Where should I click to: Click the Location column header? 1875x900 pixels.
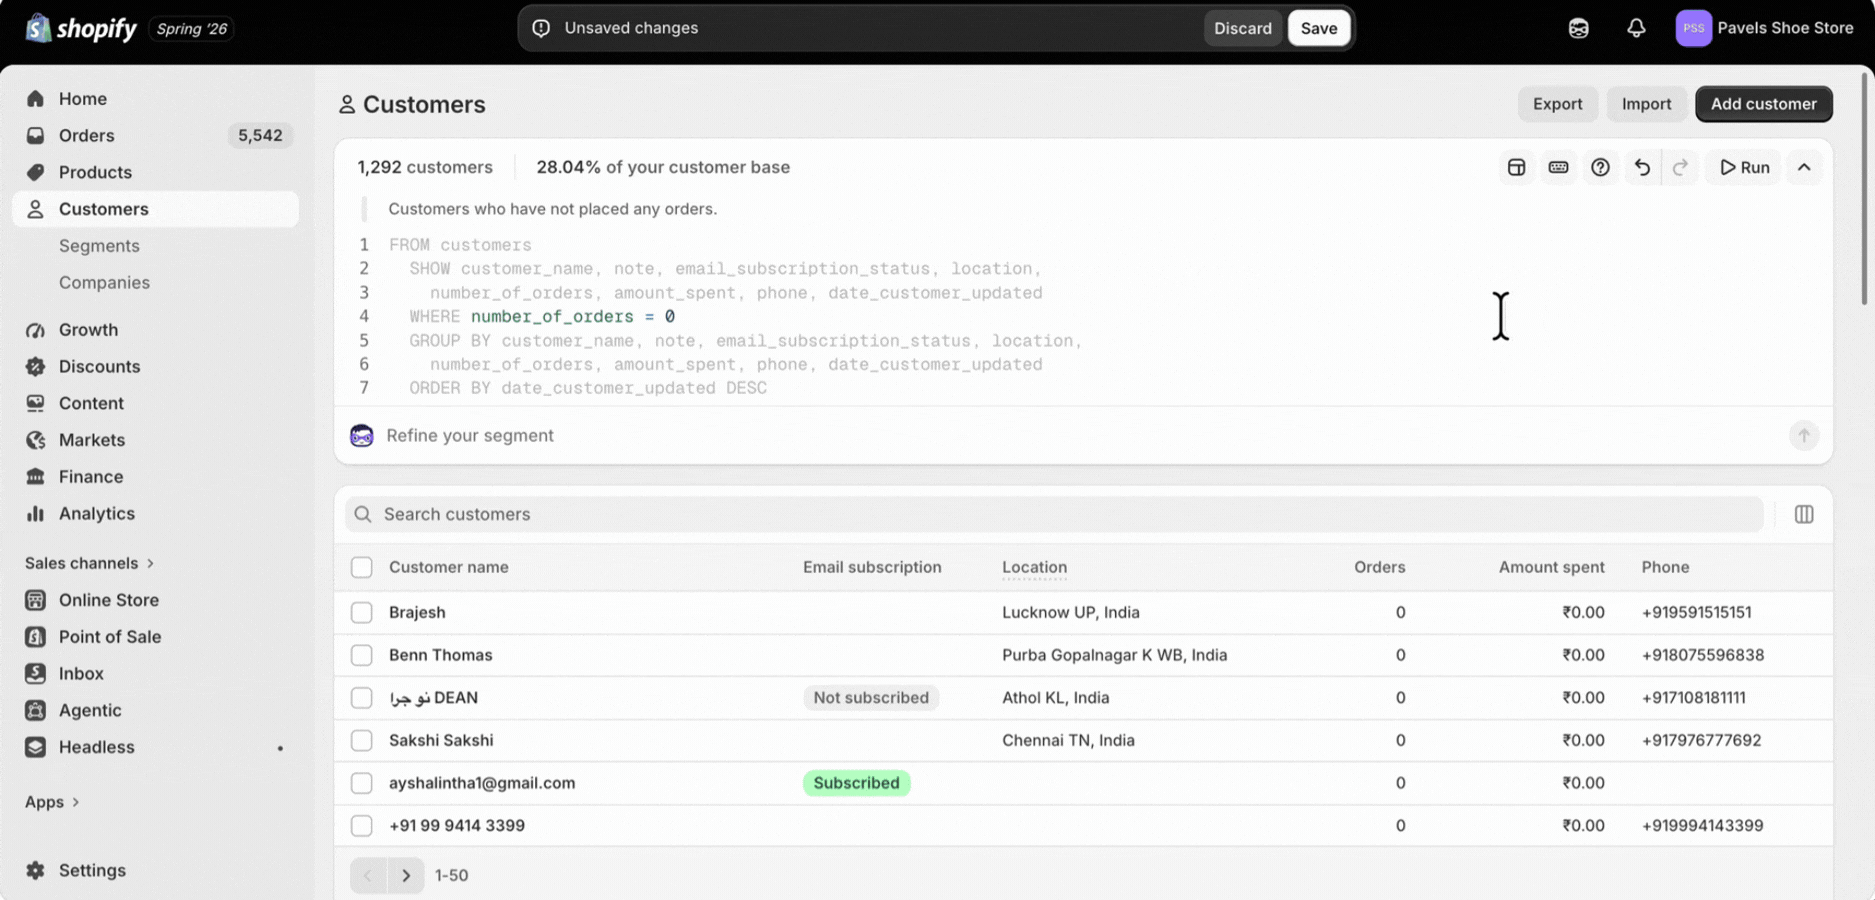point(1034,567)
